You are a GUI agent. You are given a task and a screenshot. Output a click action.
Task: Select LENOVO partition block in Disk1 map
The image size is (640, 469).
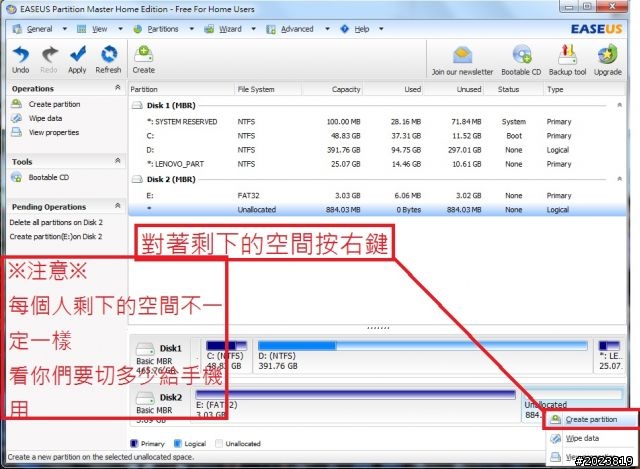(609, 356)
